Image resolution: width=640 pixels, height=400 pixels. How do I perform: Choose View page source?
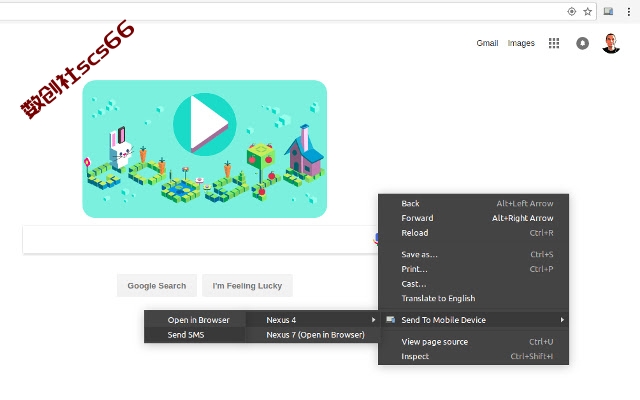[x=473, y=342]
